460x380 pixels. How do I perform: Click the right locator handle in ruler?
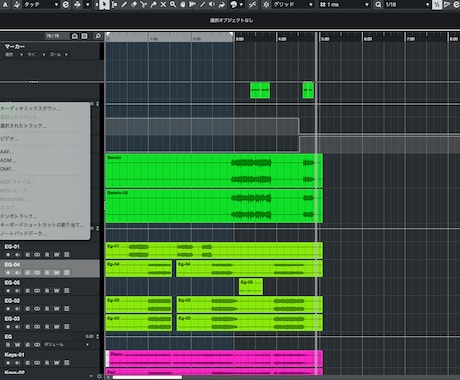pyautogui.click(x=231, y=35)
